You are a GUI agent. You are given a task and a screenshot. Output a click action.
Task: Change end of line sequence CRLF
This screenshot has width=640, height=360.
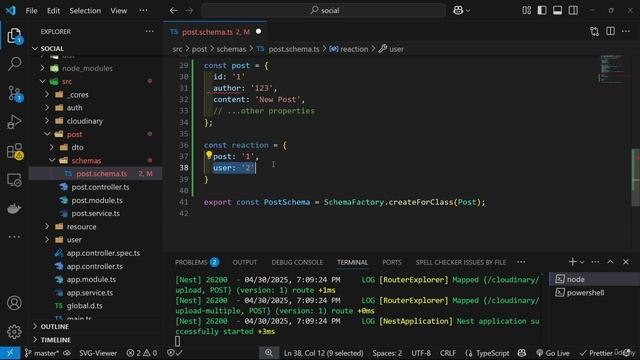pos(448,353)
